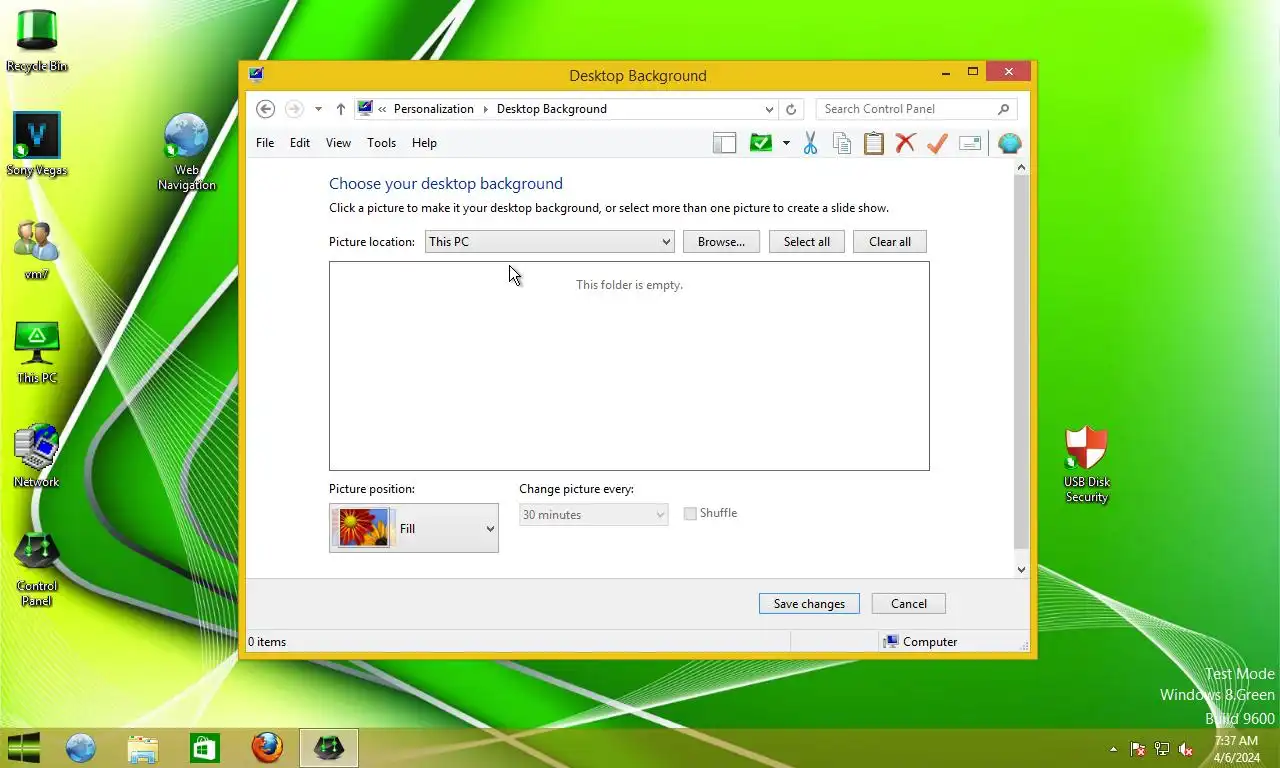Image resolution: width=1280 pixels, height=768 pixels.
Task: Click the Browse... button
Action: tap(721, 242)
